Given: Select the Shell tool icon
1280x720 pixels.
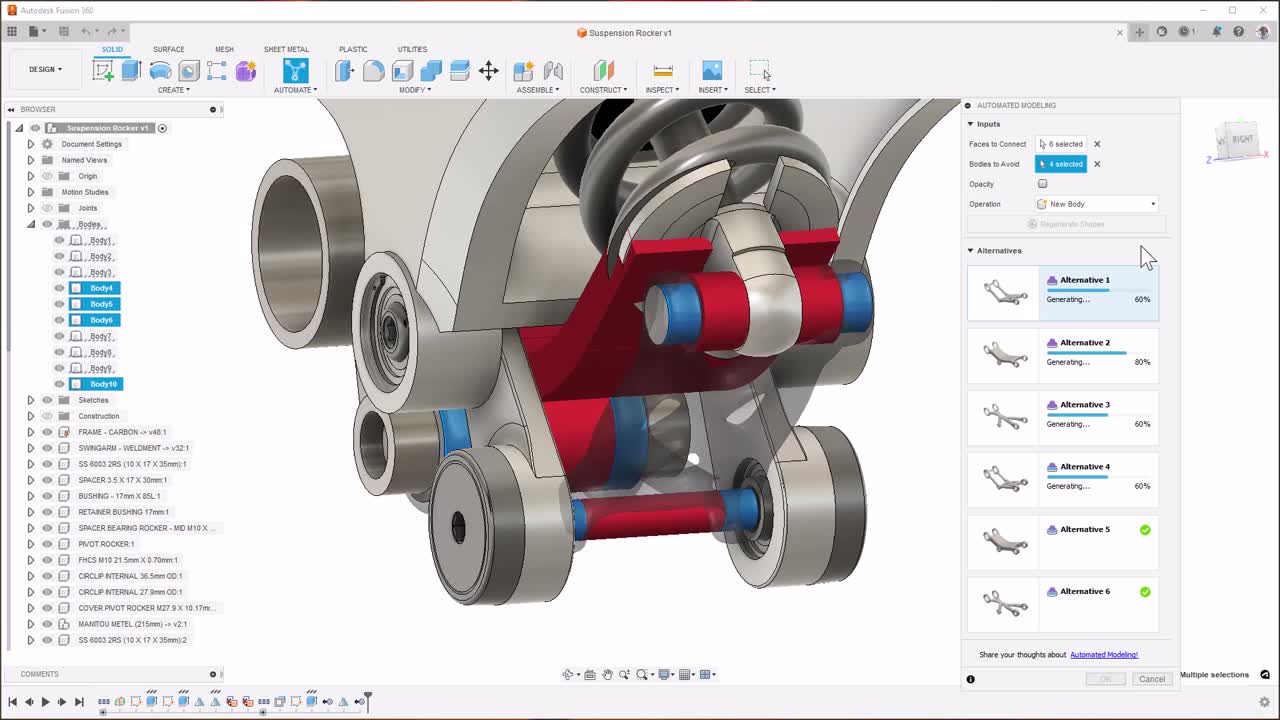Looking at the screenshot, I should tap(403, 70).
